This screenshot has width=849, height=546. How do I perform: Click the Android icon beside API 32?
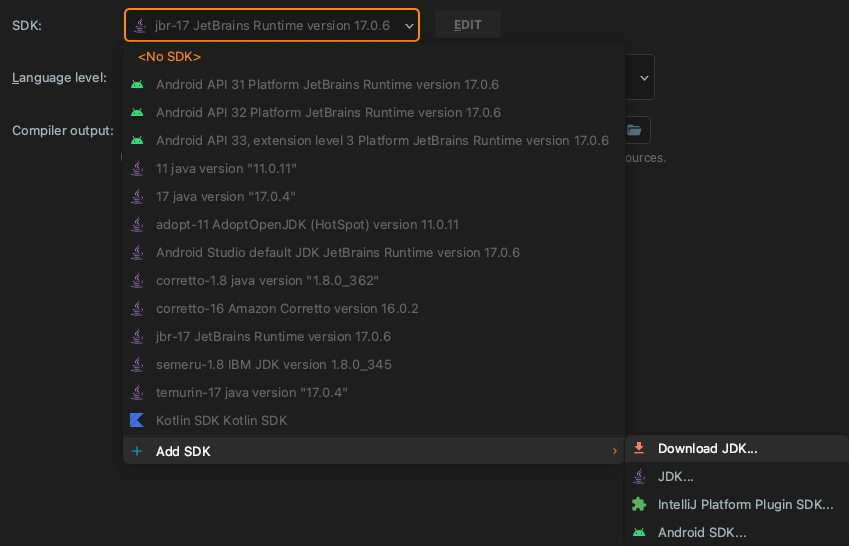pyautogui.click(x=137, y=113)
